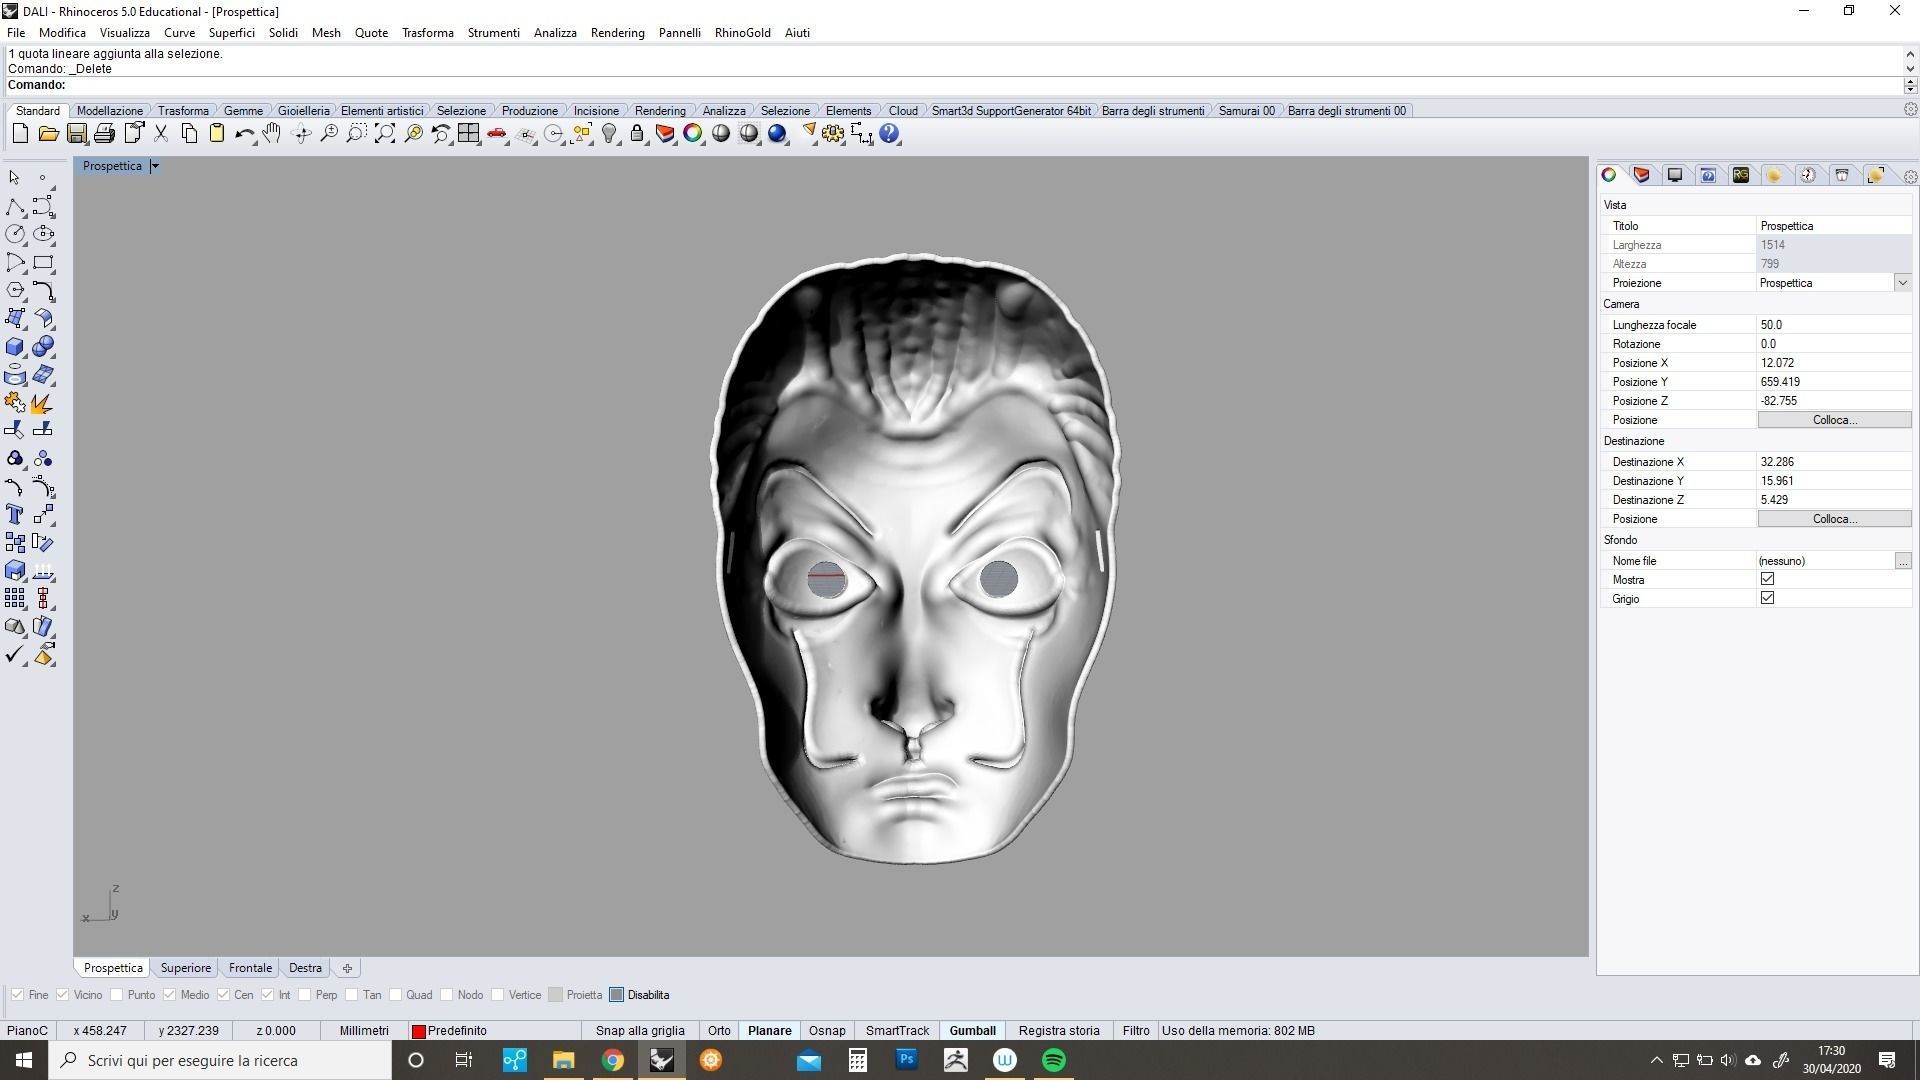
Task: Open the RhinoGold RG panel tab
Action: tap(1741, 175)
